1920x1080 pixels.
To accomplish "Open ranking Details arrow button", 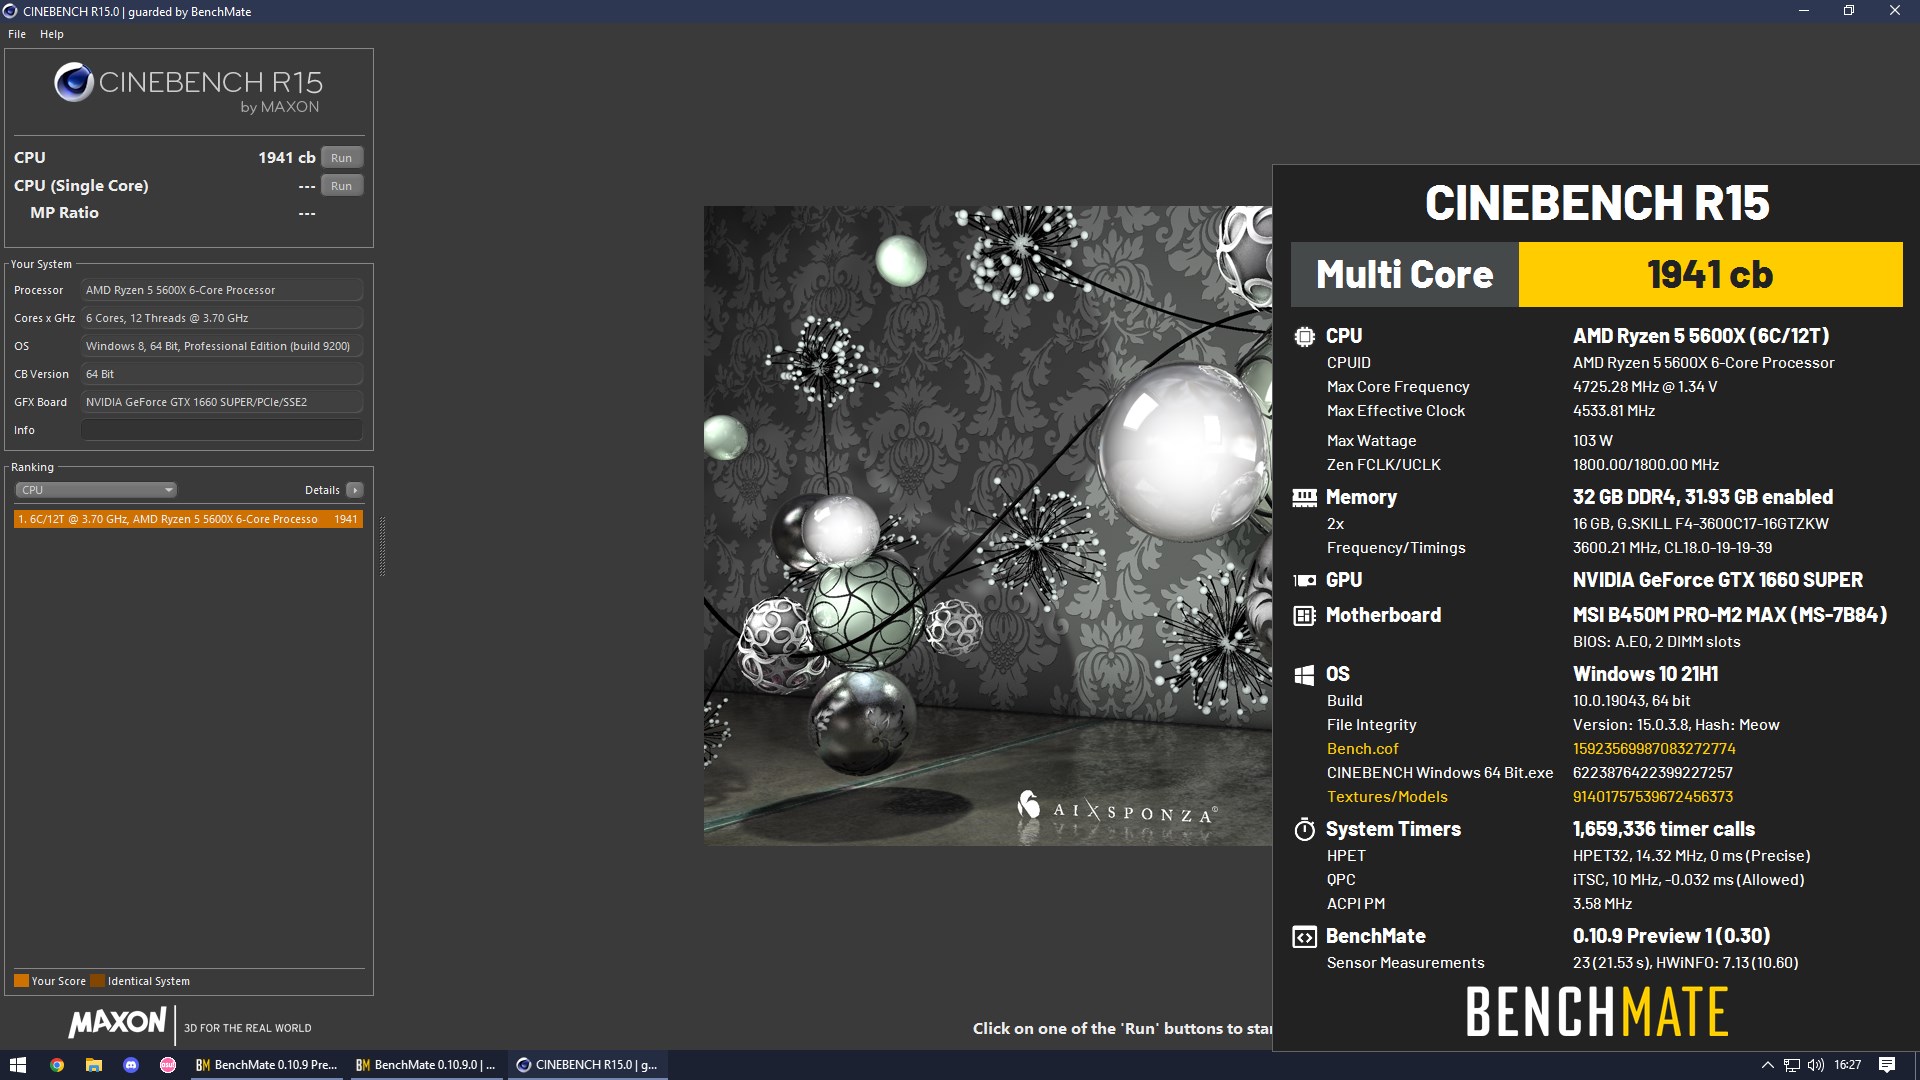I will pos(355,490).
